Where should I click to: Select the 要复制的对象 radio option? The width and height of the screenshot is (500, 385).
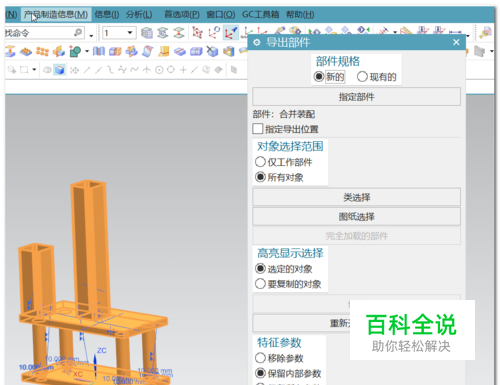coord(260,284)
